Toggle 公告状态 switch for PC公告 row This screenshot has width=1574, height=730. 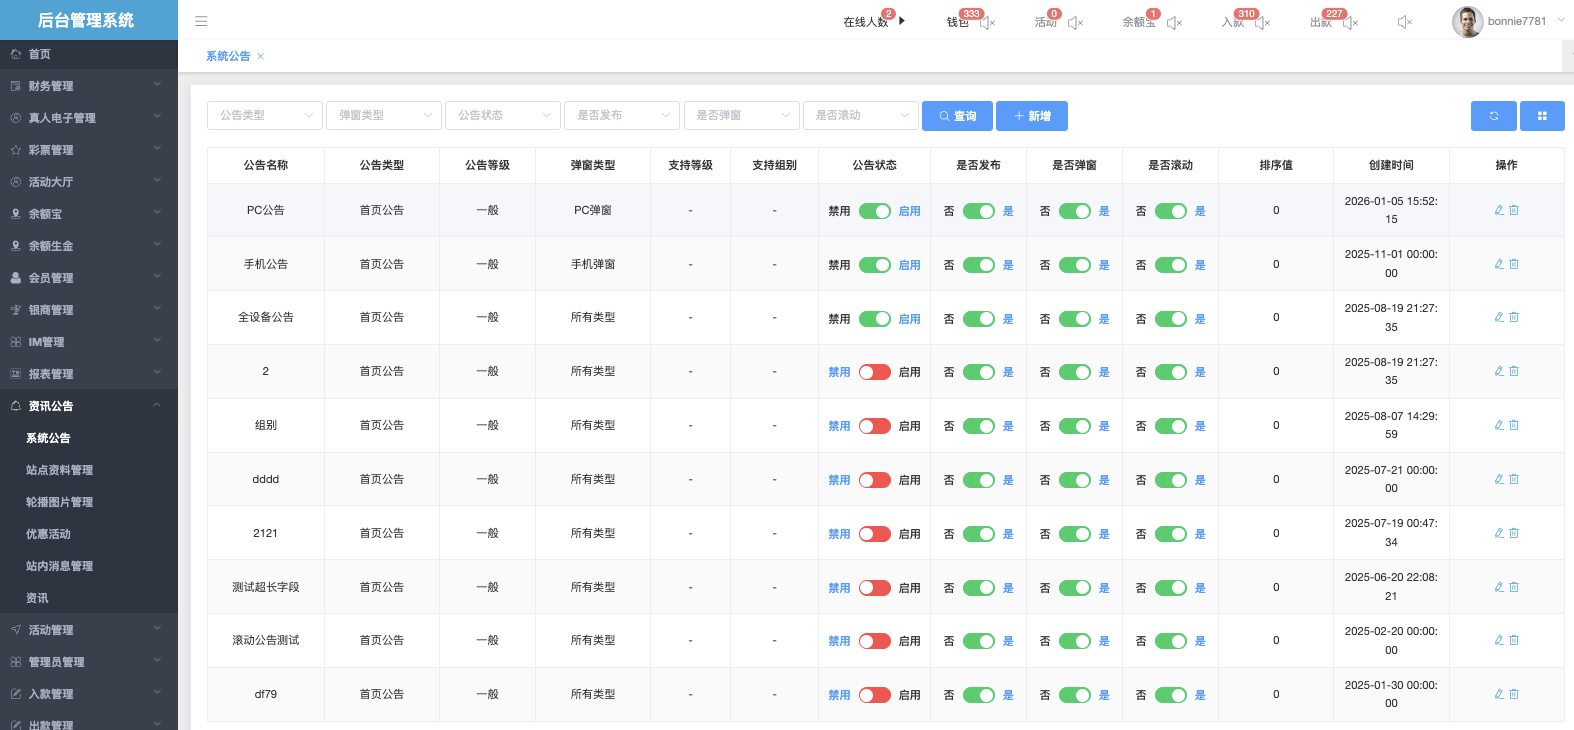coord(874,211)
